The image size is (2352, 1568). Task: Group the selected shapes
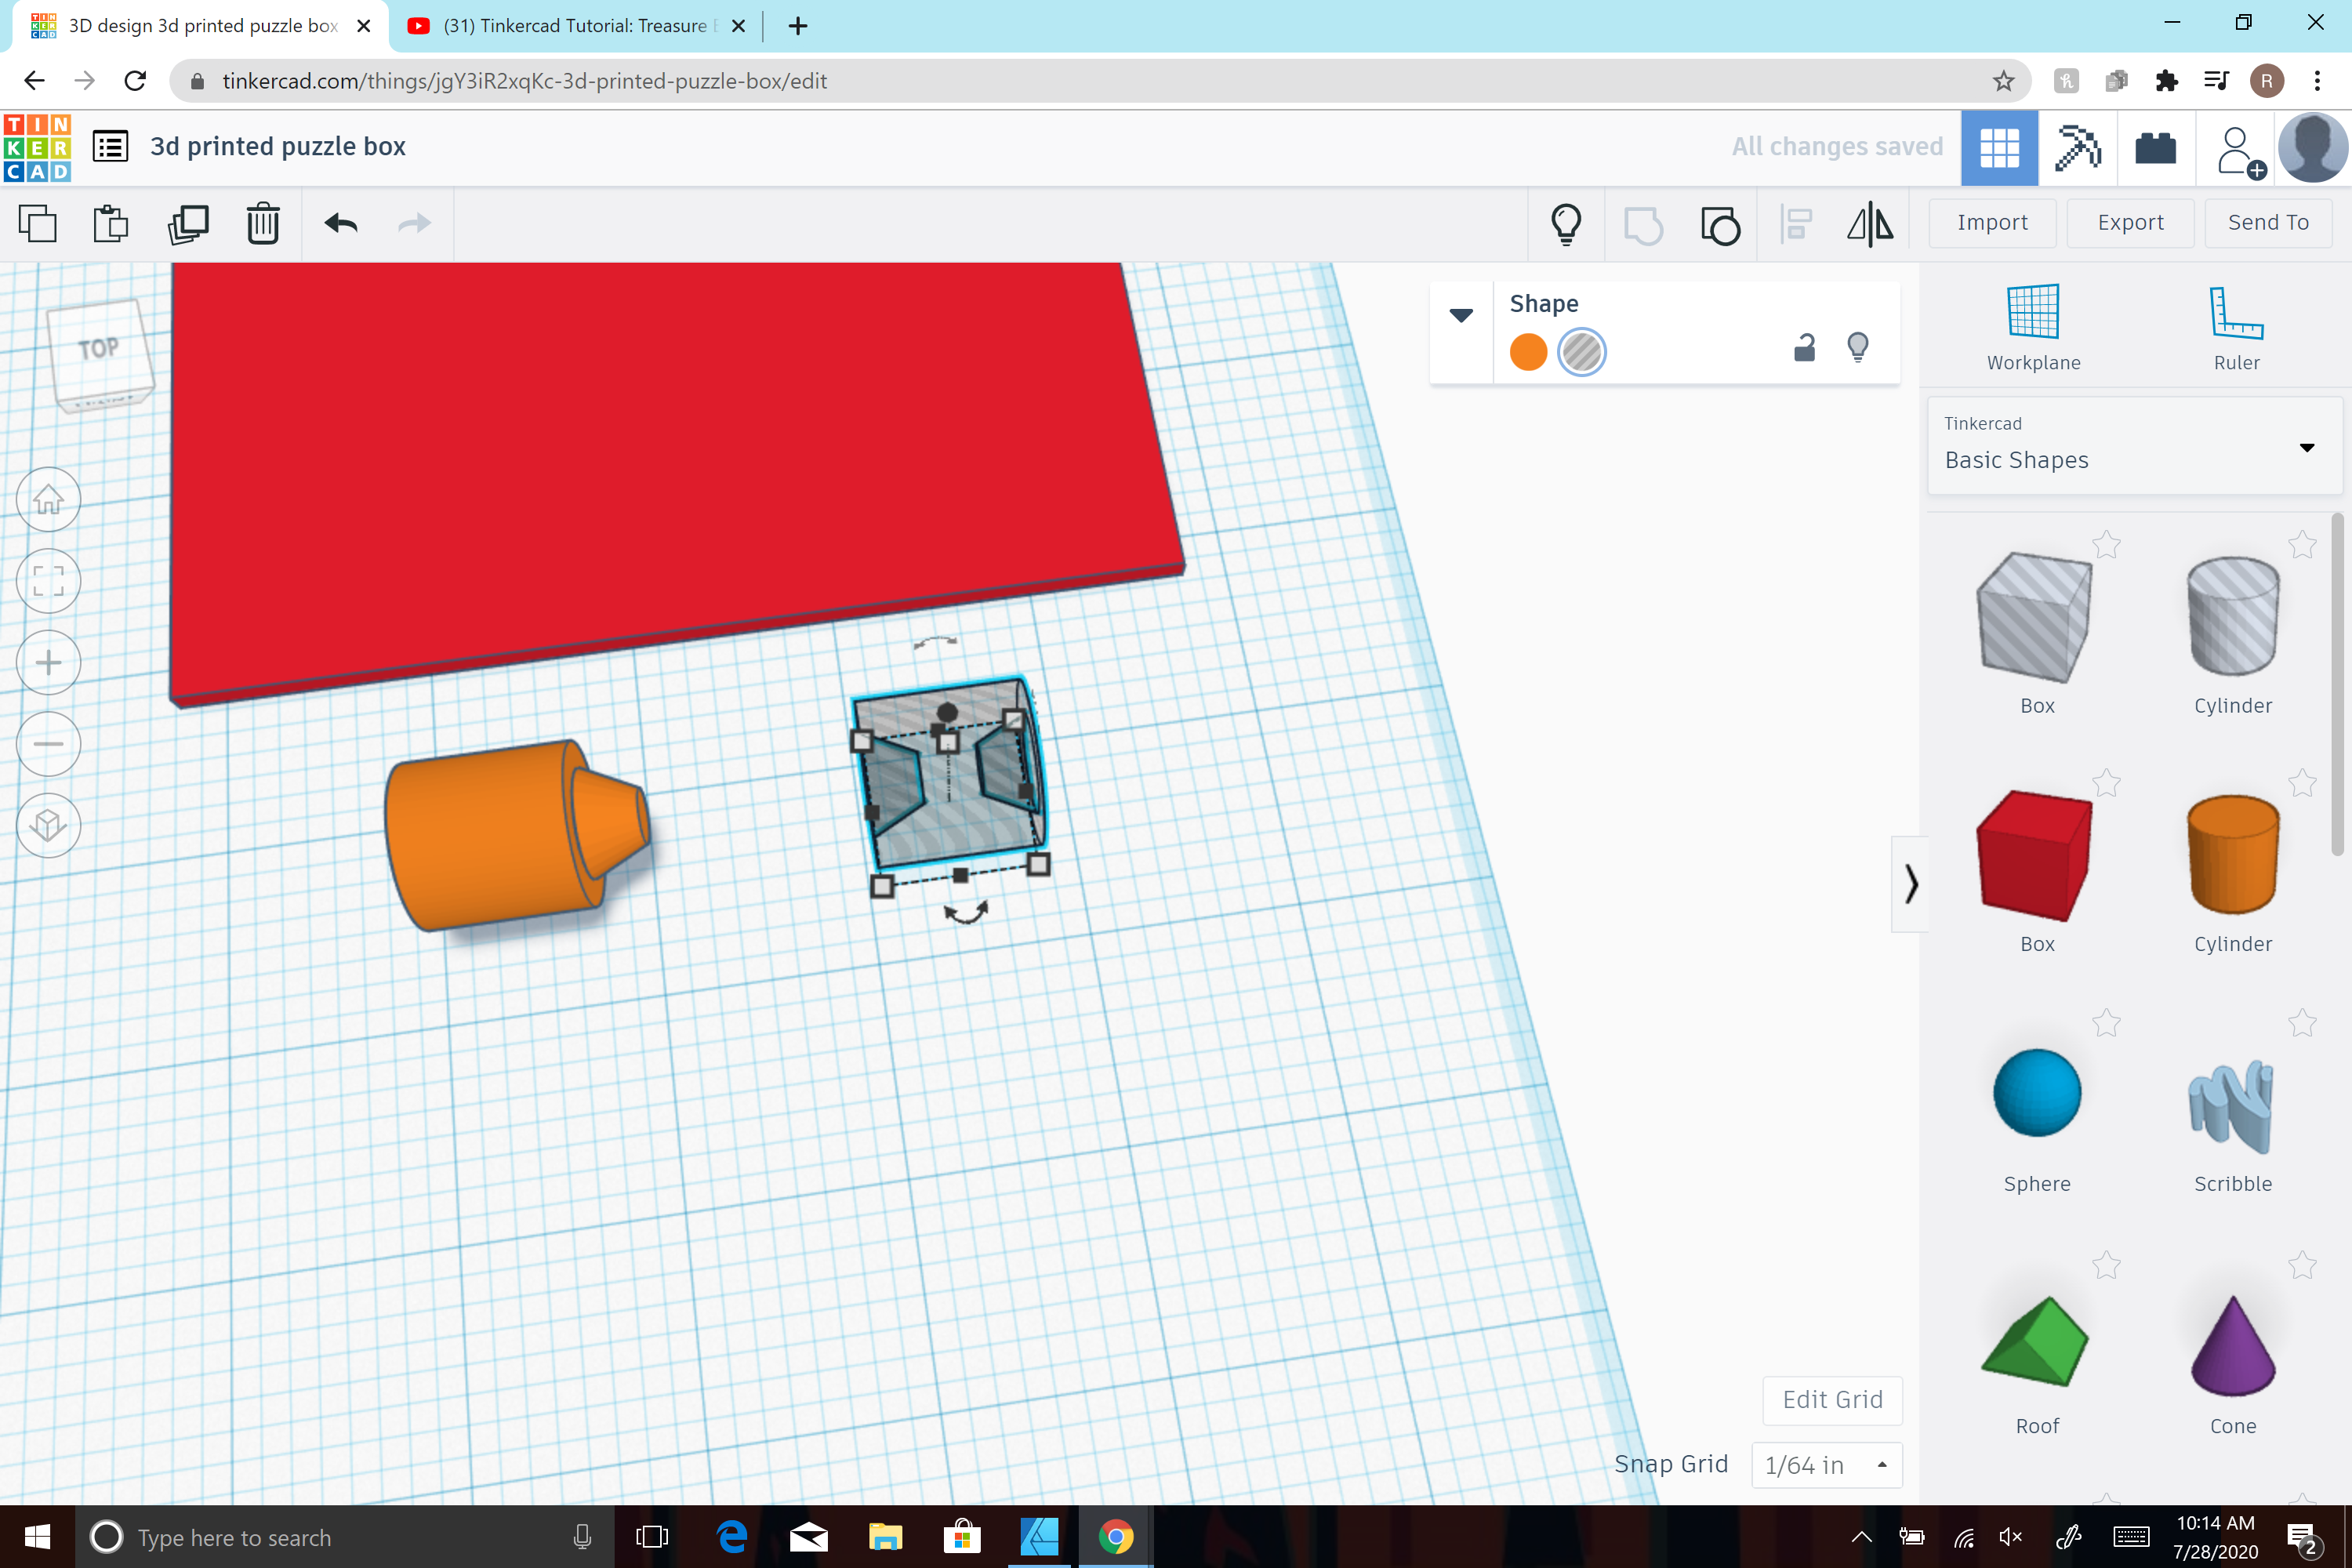(1642, 224)
